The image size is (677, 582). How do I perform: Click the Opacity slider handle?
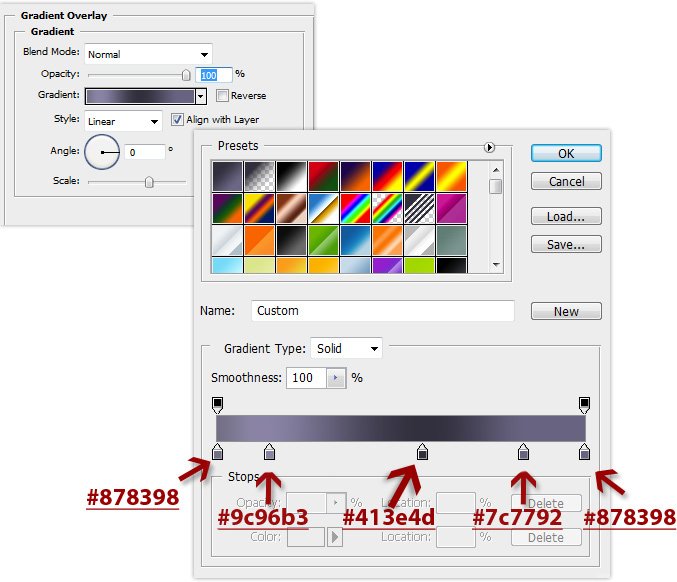[x=186, y=75]
